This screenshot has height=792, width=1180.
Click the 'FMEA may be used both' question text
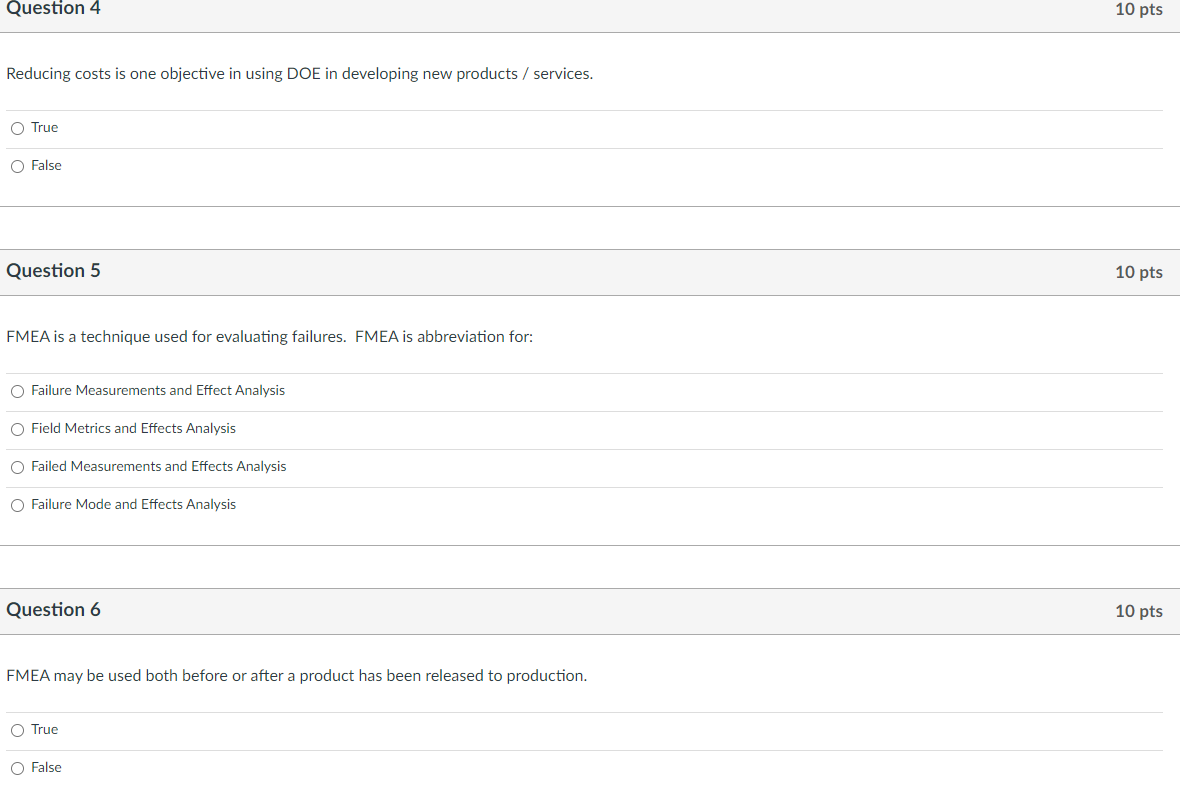point(297,675)
